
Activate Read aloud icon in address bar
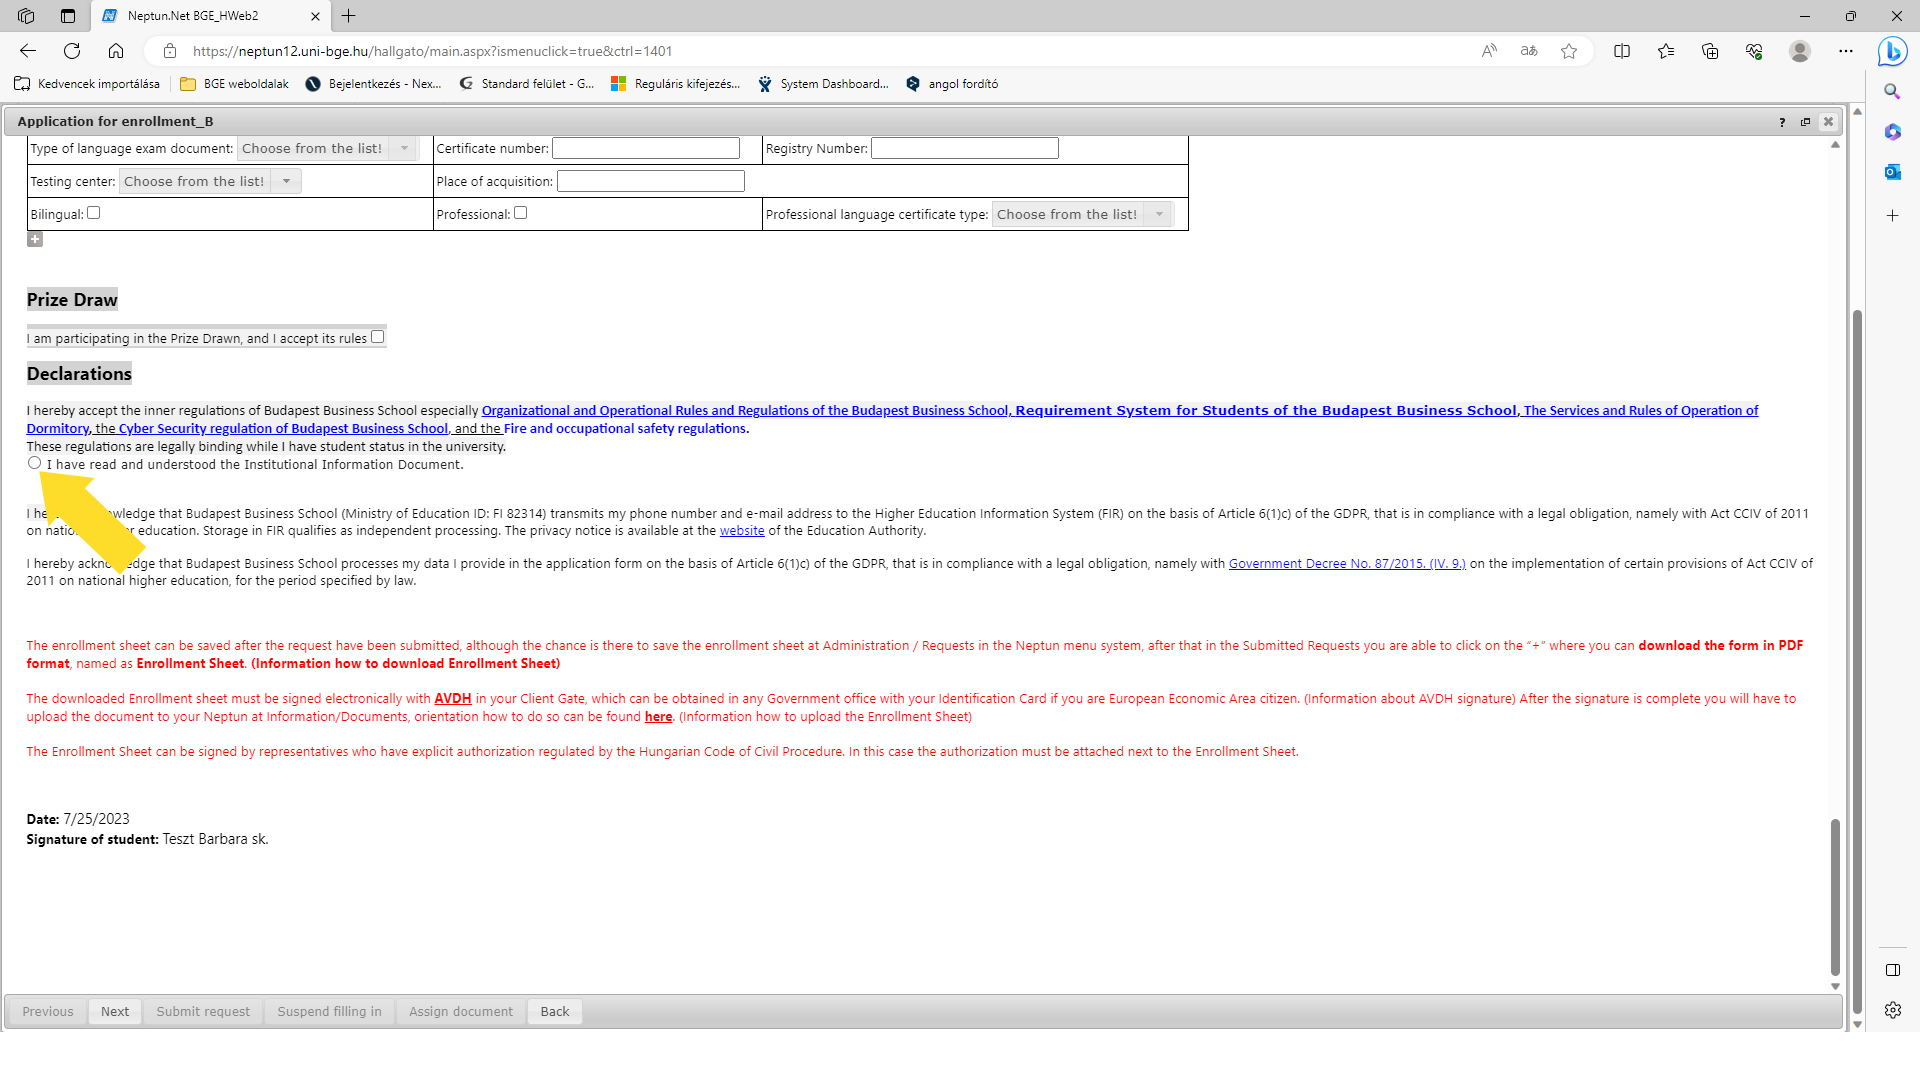tap(1489, 51)
